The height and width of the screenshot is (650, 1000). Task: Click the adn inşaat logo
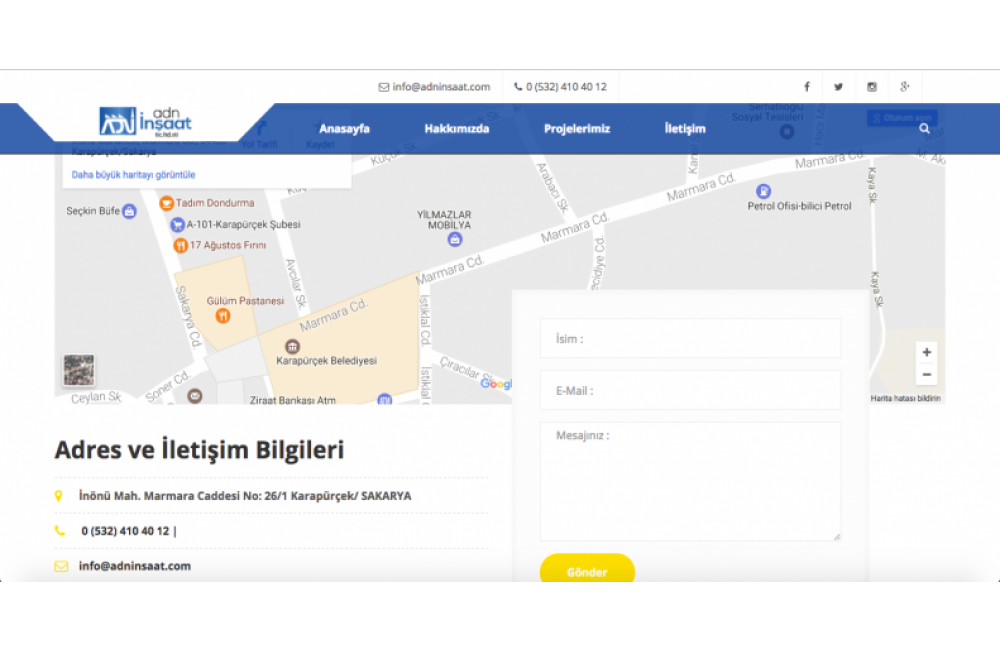coord(146,121)
